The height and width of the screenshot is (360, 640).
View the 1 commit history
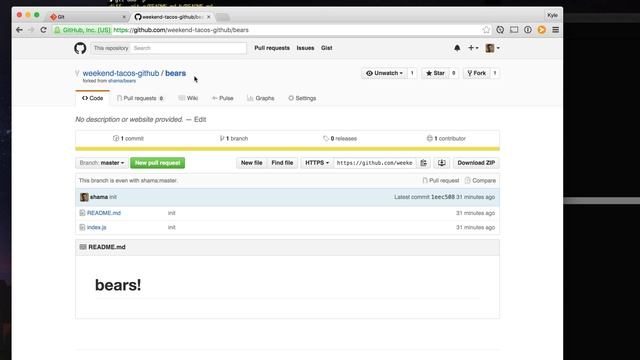point(128,139)
